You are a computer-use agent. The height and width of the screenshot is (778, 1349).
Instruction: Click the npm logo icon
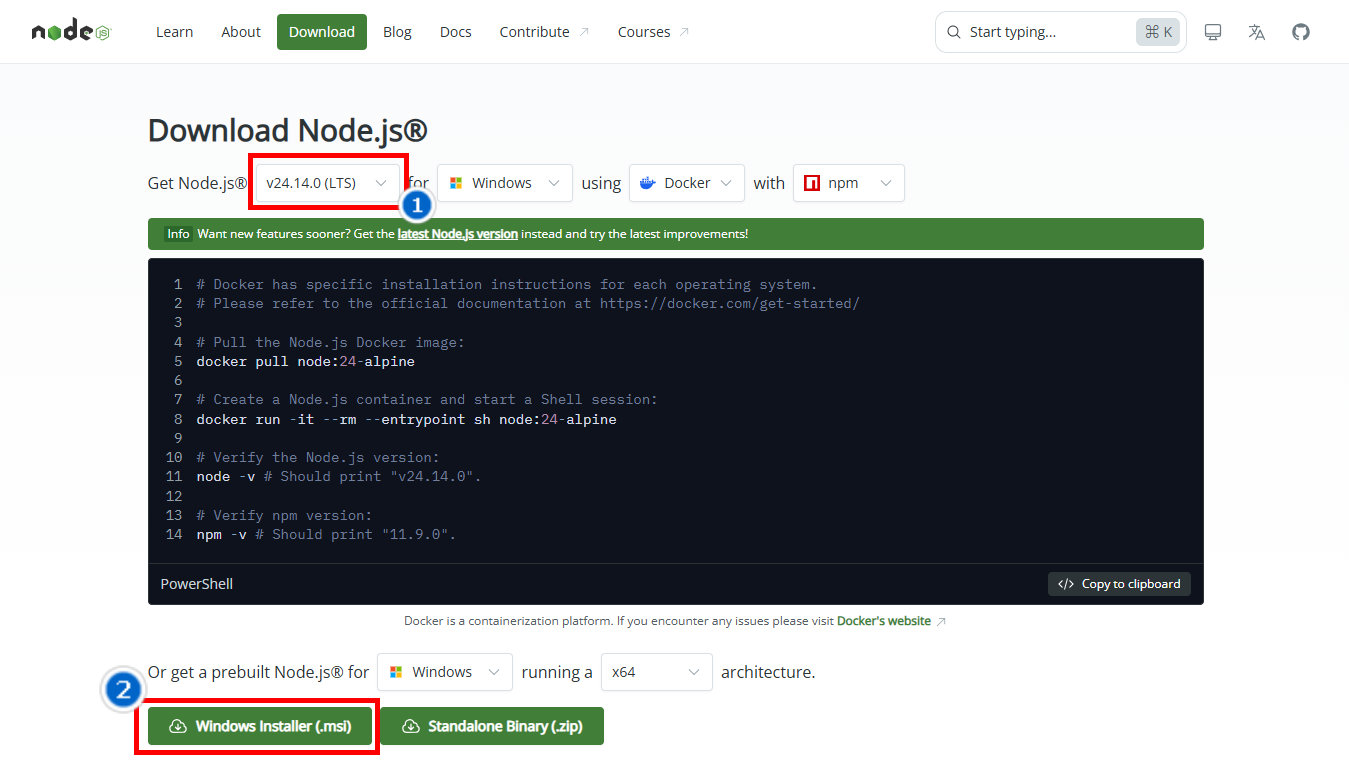point(812,183)
